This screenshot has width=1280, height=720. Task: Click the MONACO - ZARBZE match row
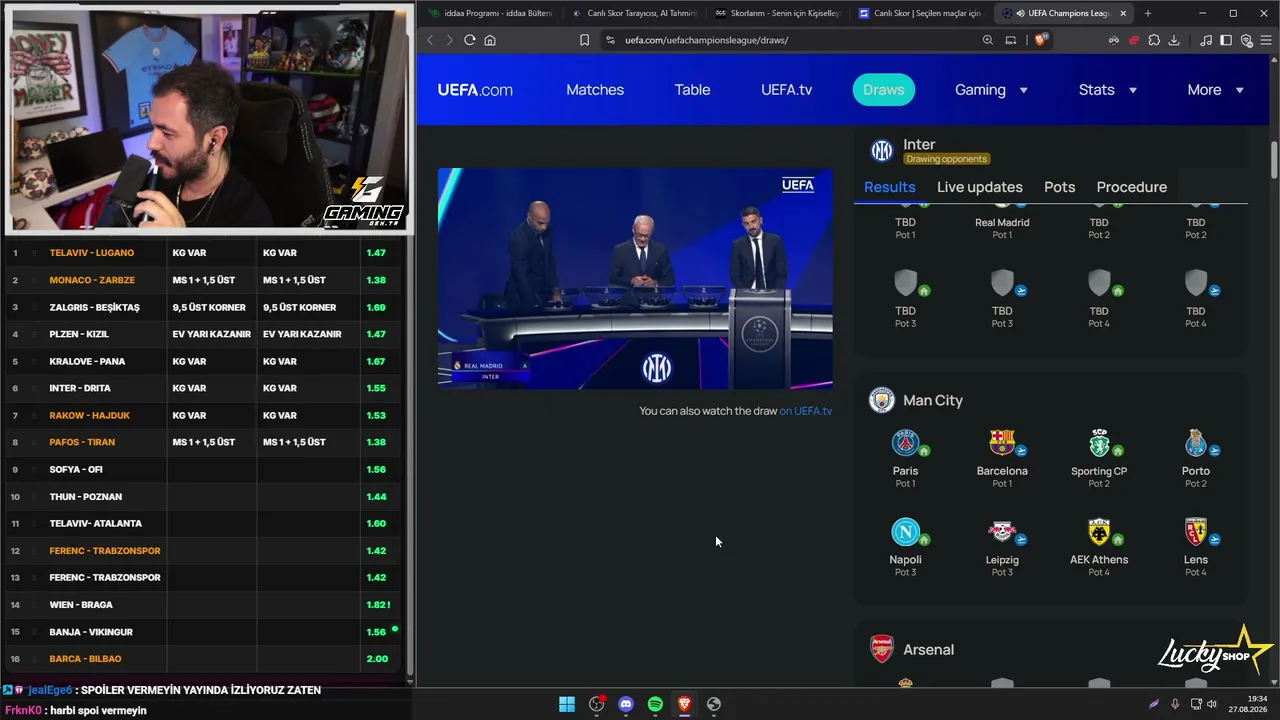[x=204, y=280]
